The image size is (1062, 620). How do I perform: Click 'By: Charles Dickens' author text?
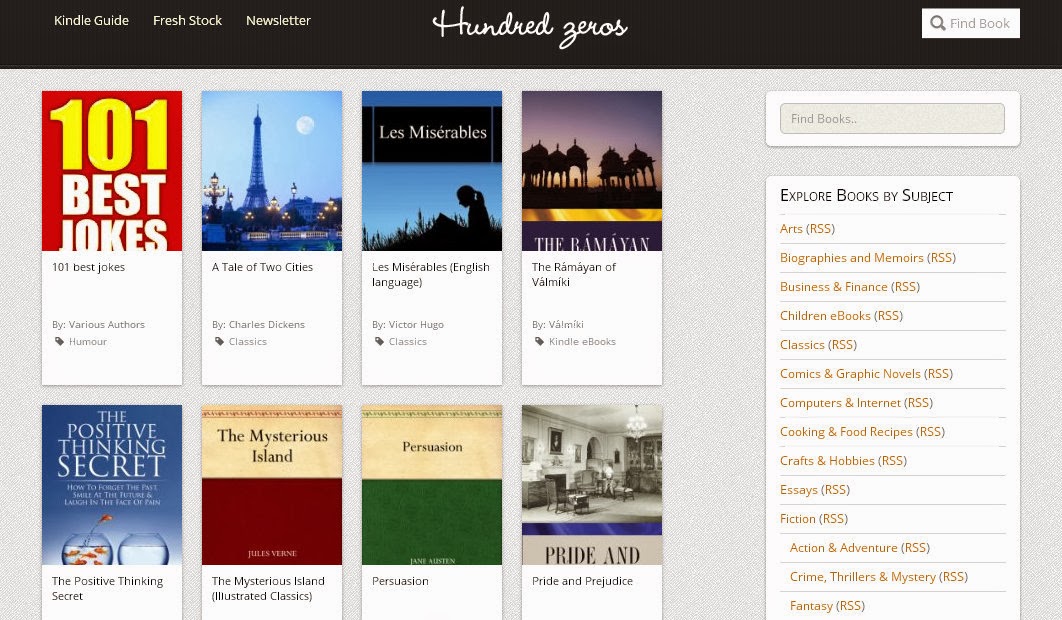point(258,325)
